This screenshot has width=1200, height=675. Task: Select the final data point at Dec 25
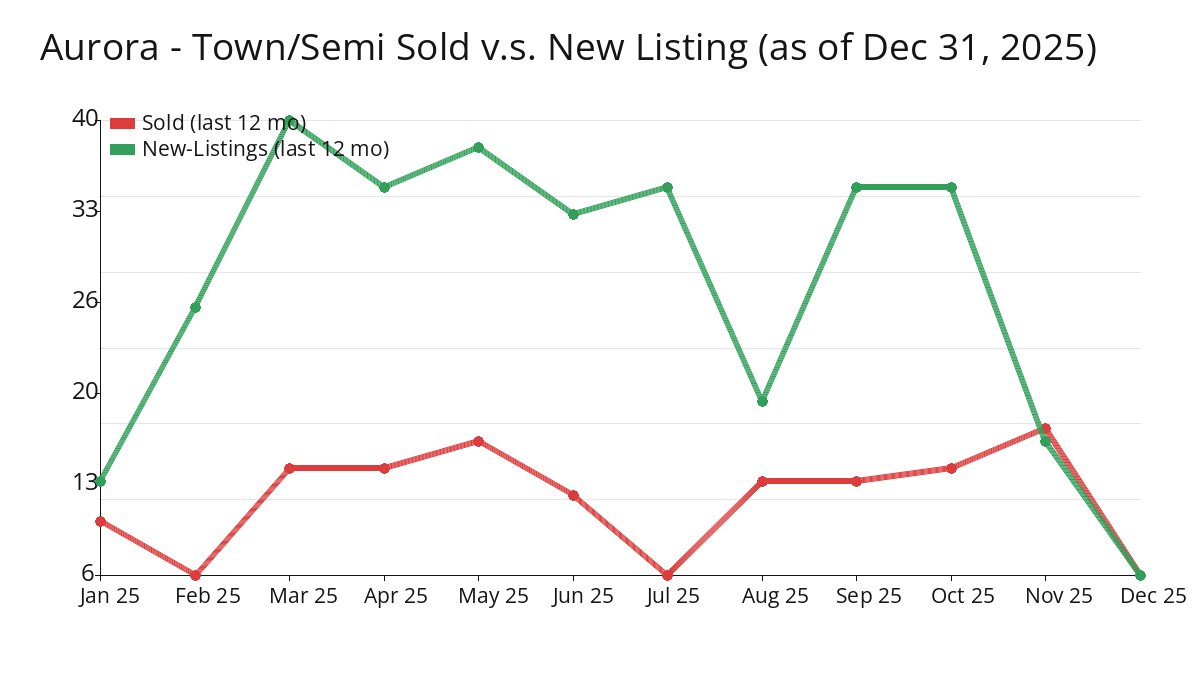coord(1140,575)
